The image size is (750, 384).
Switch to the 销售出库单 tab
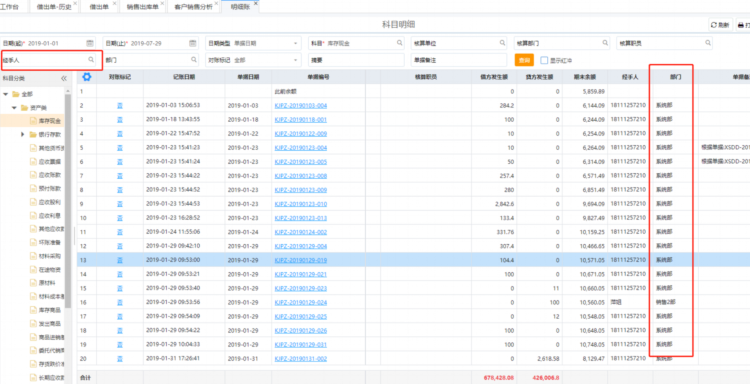coord(143,7)
